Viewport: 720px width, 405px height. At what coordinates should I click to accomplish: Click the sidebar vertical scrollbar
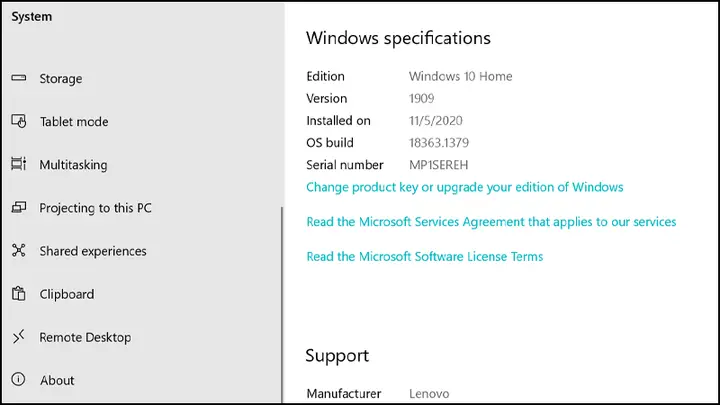click(x=281, y=305)
